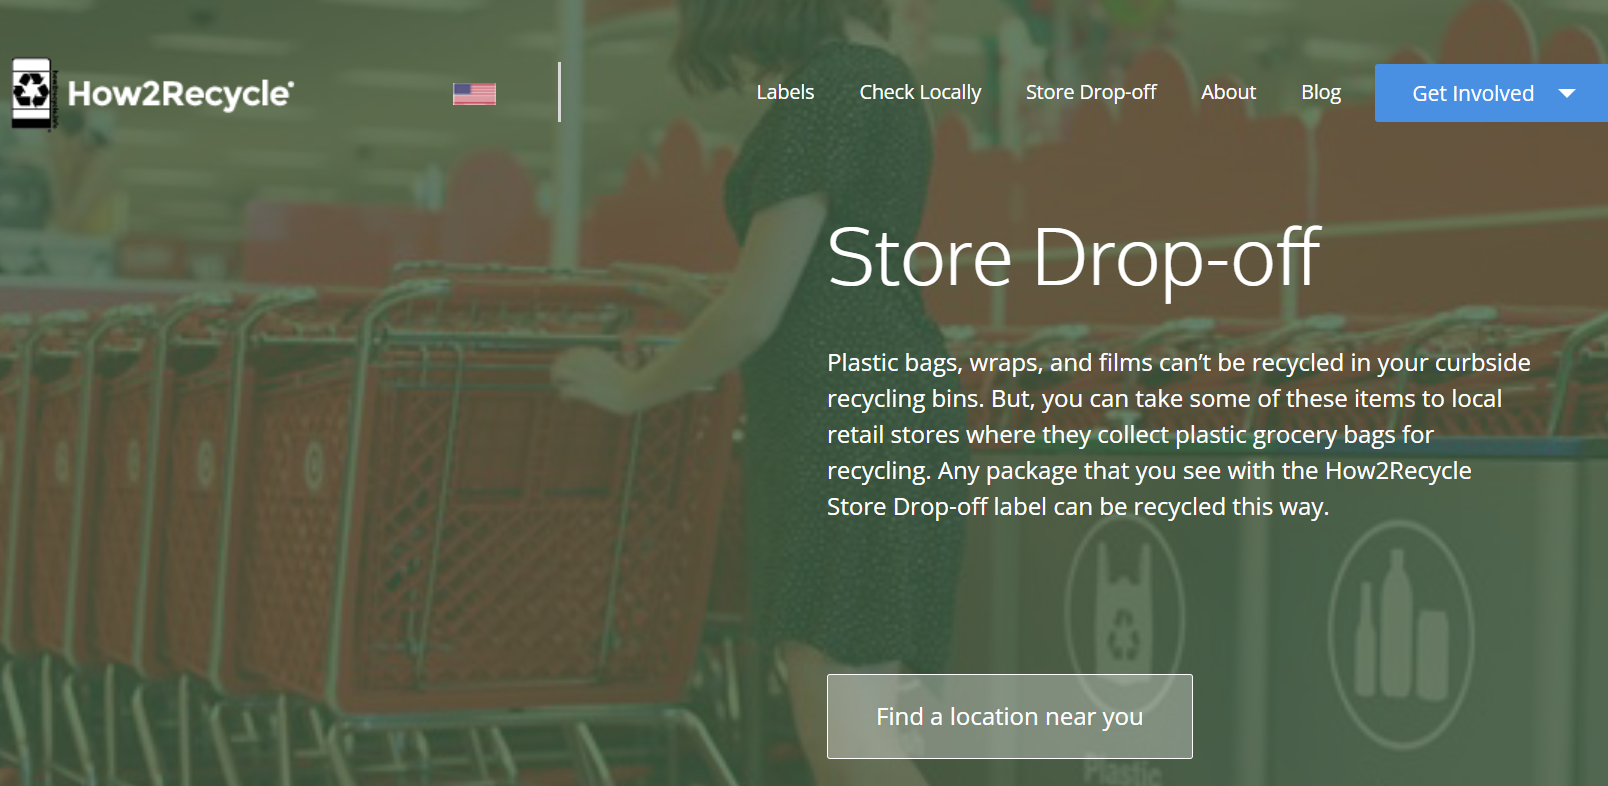
Task: Visit the Blog link
Action: [1321, 92]
